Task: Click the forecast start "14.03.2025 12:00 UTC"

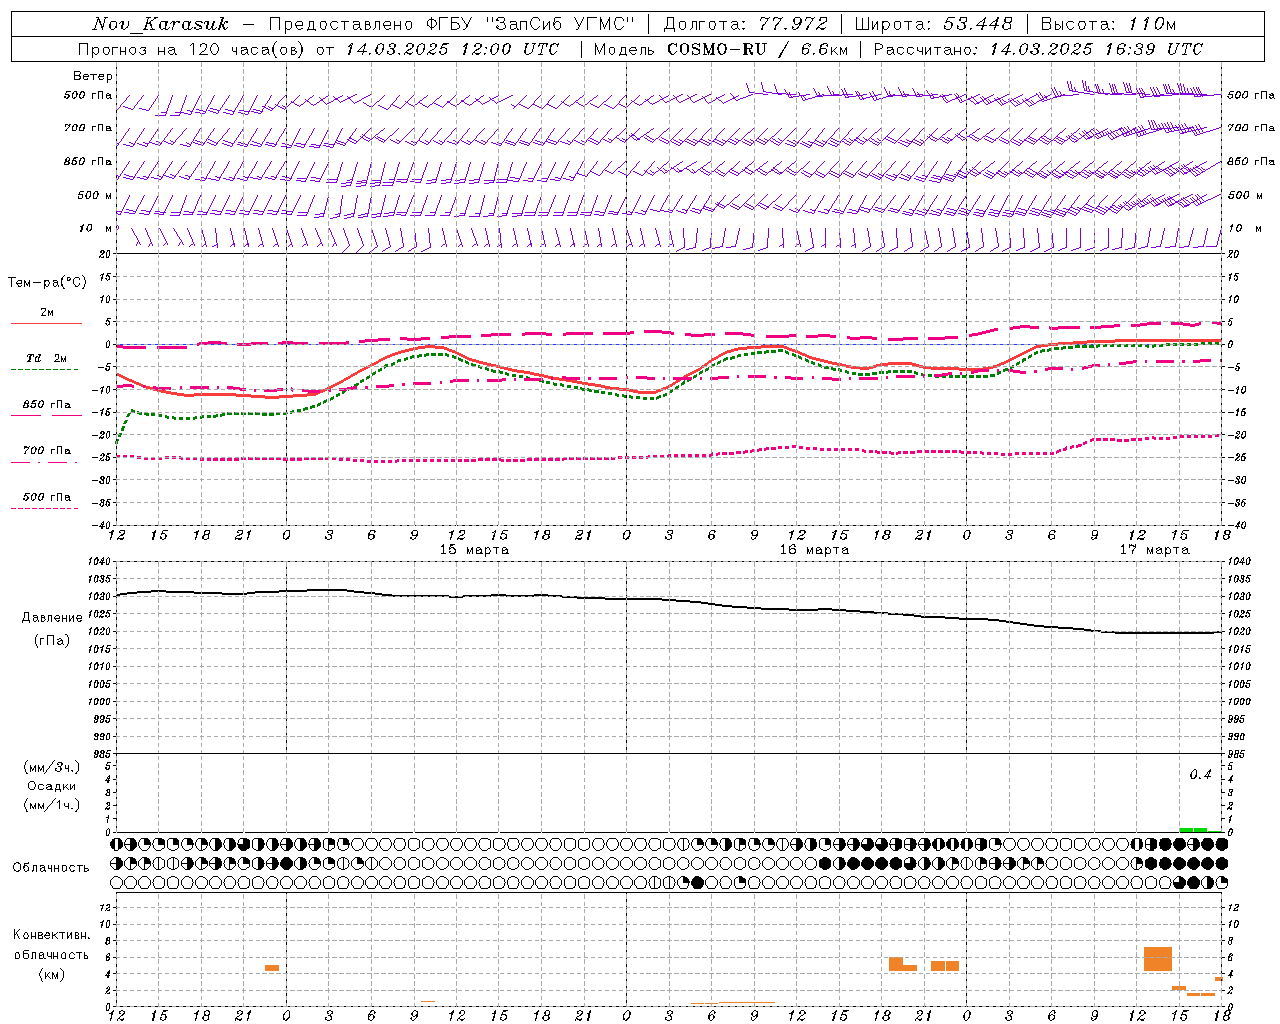Action: point(452,49)
